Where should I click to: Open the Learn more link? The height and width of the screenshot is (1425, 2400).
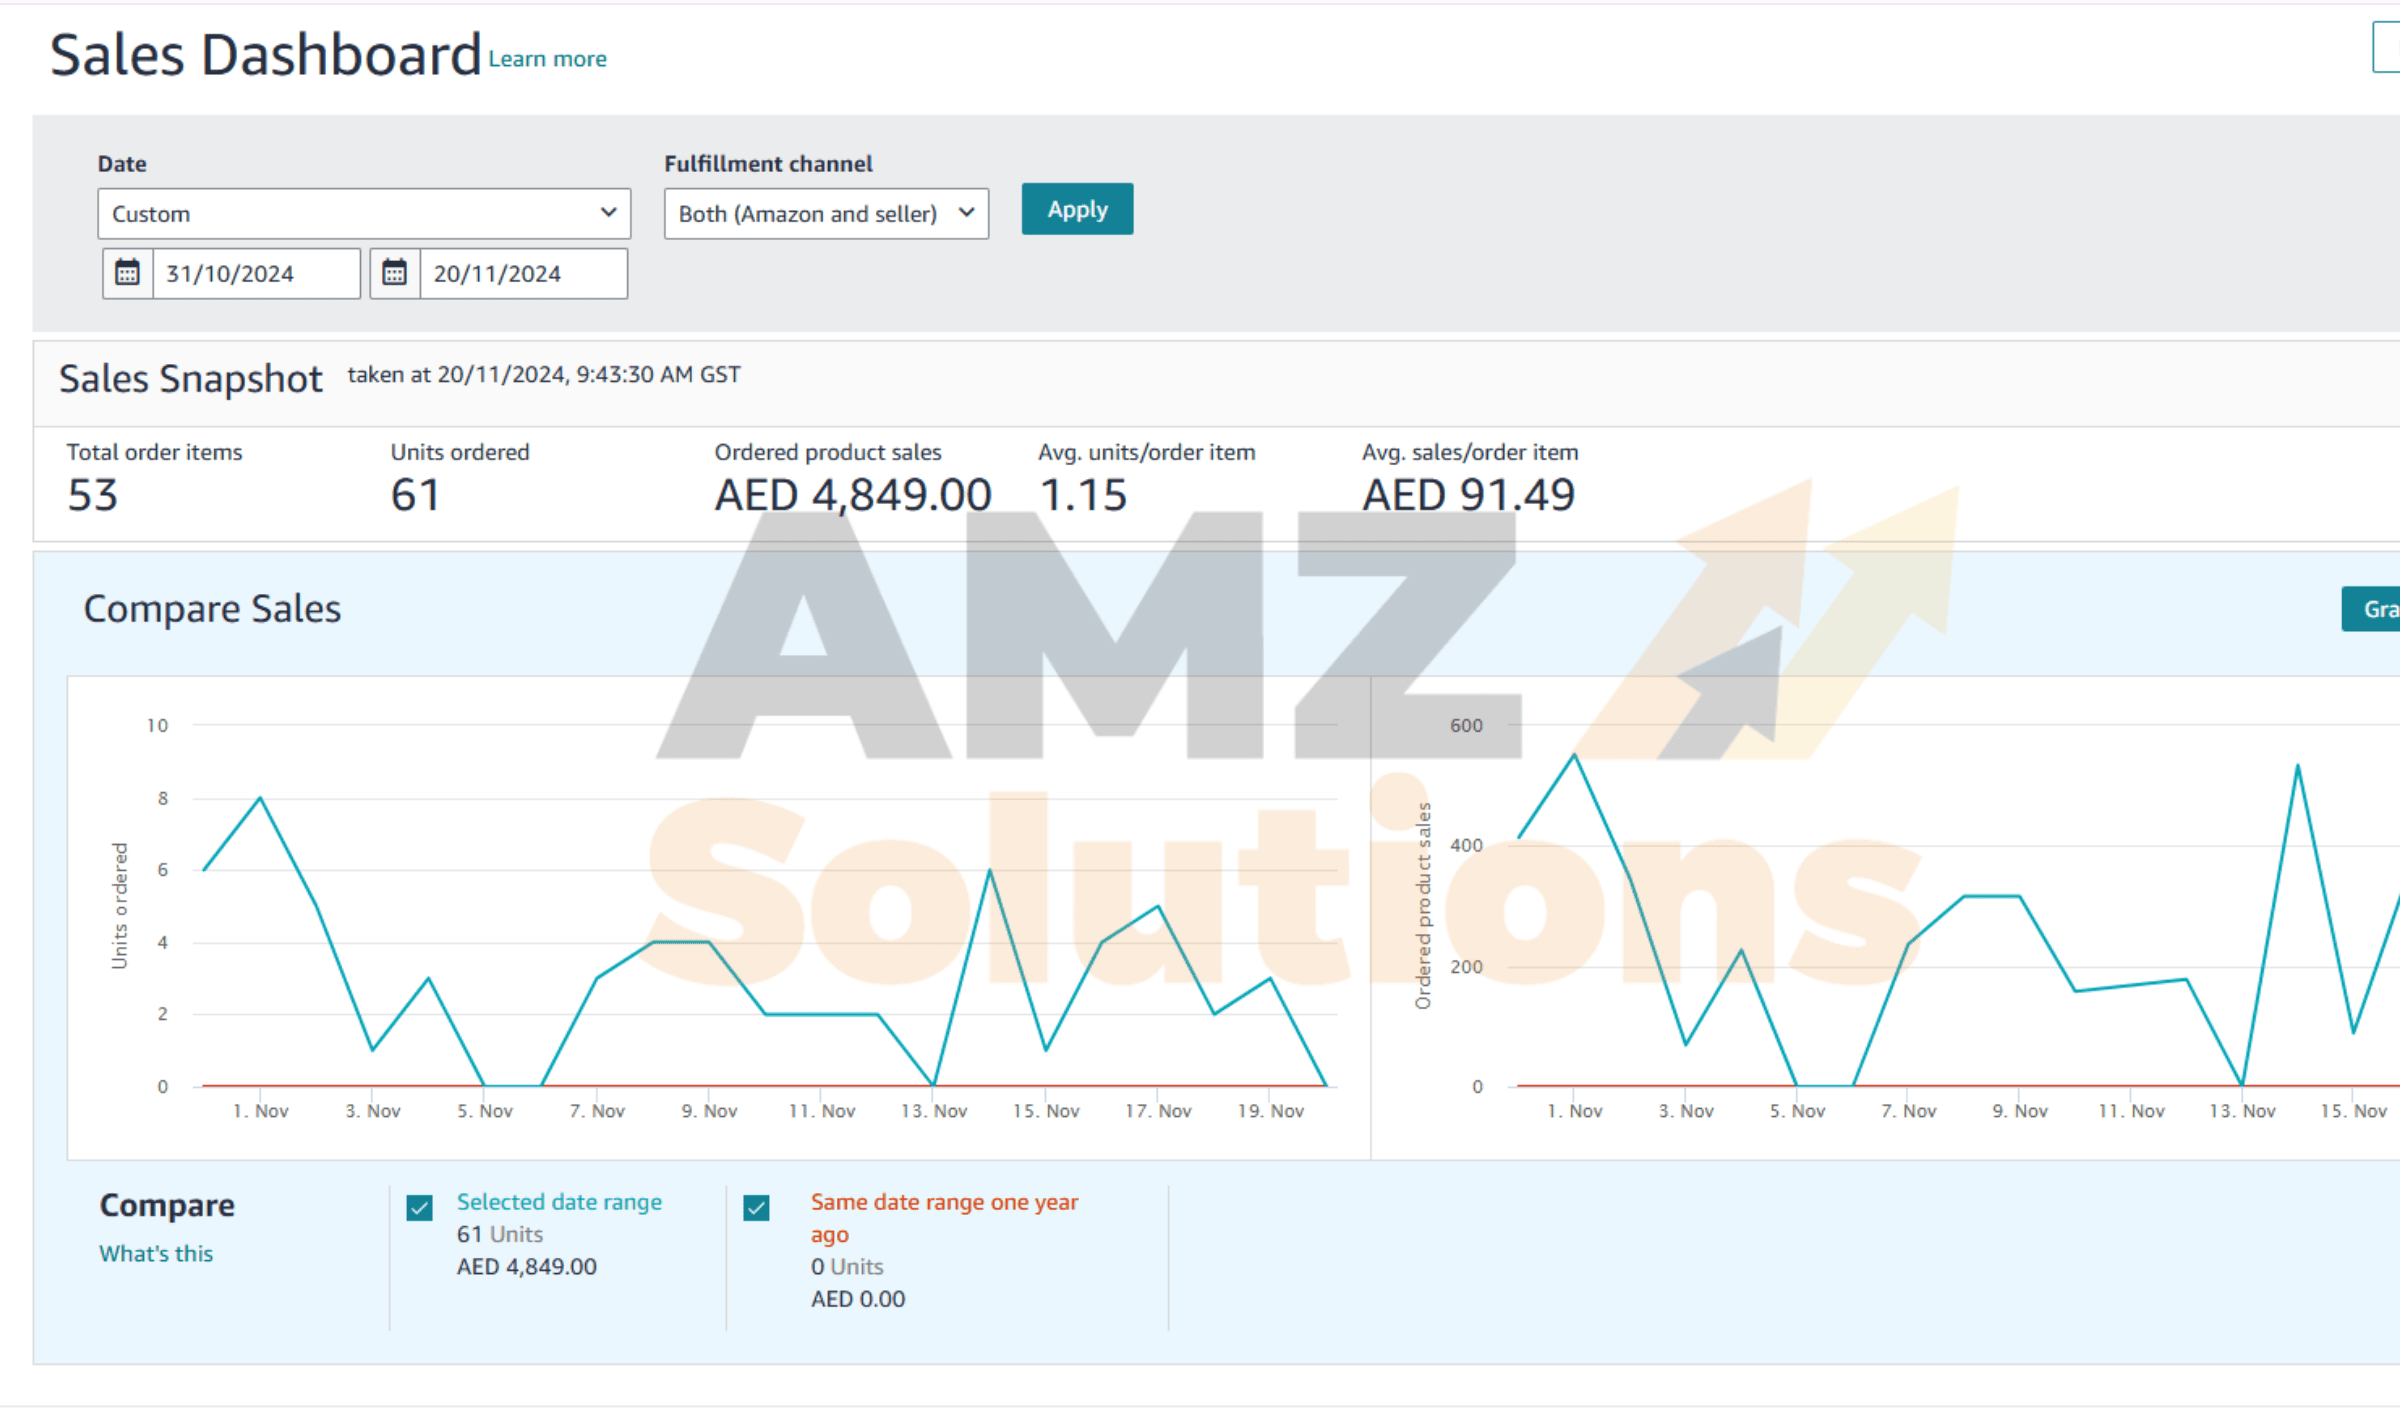[547, 59]
